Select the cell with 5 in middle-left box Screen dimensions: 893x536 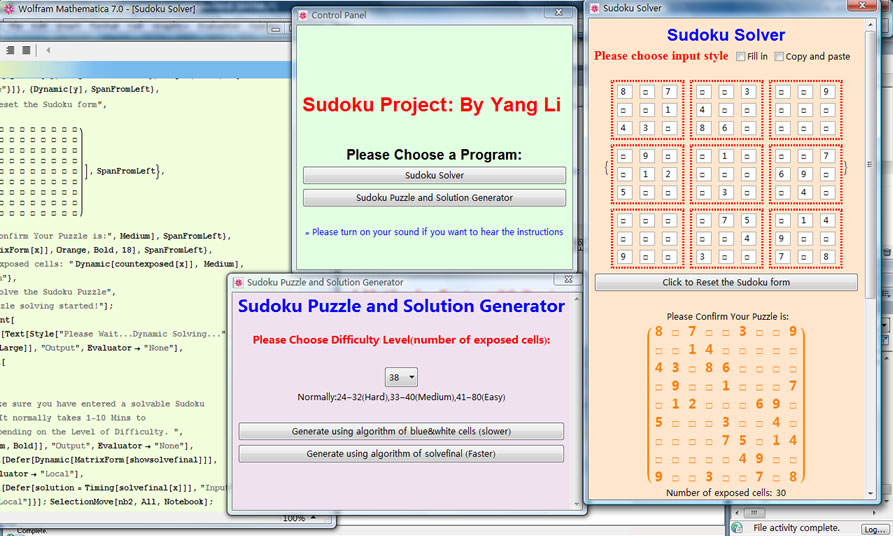click(x=623, y=193)
